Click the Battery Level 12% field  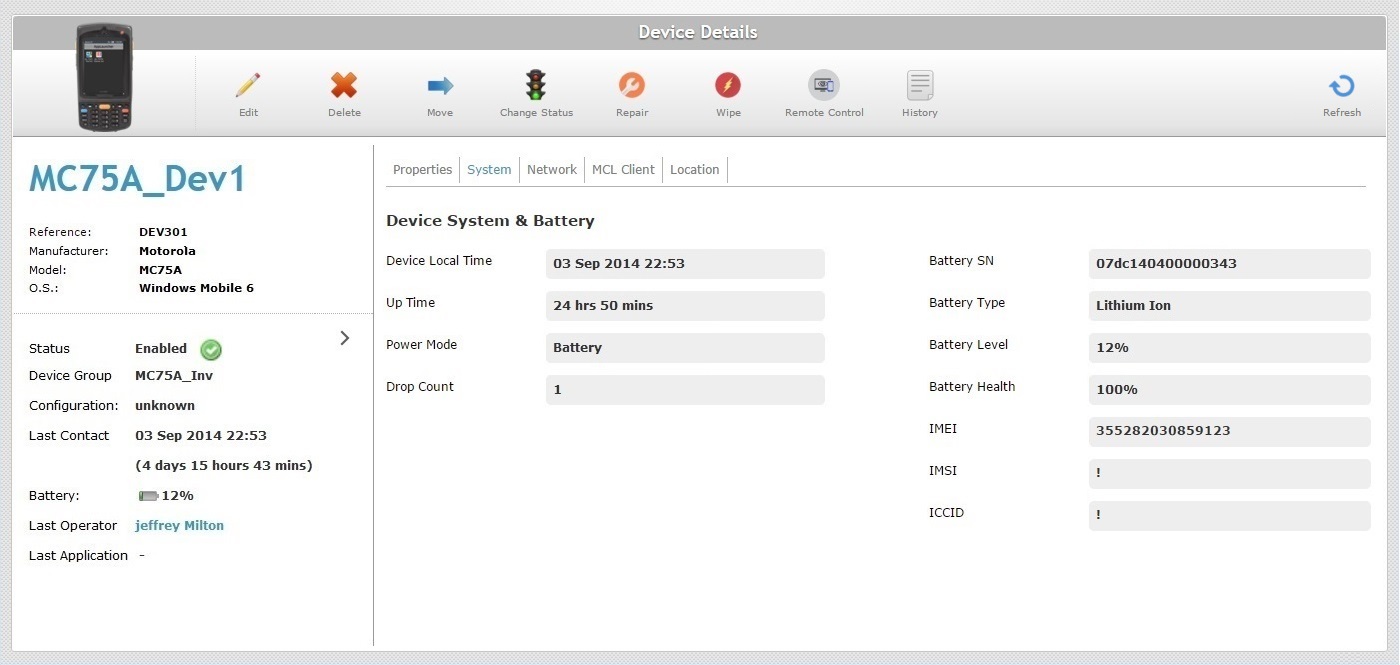click(x=1229, y=347)
